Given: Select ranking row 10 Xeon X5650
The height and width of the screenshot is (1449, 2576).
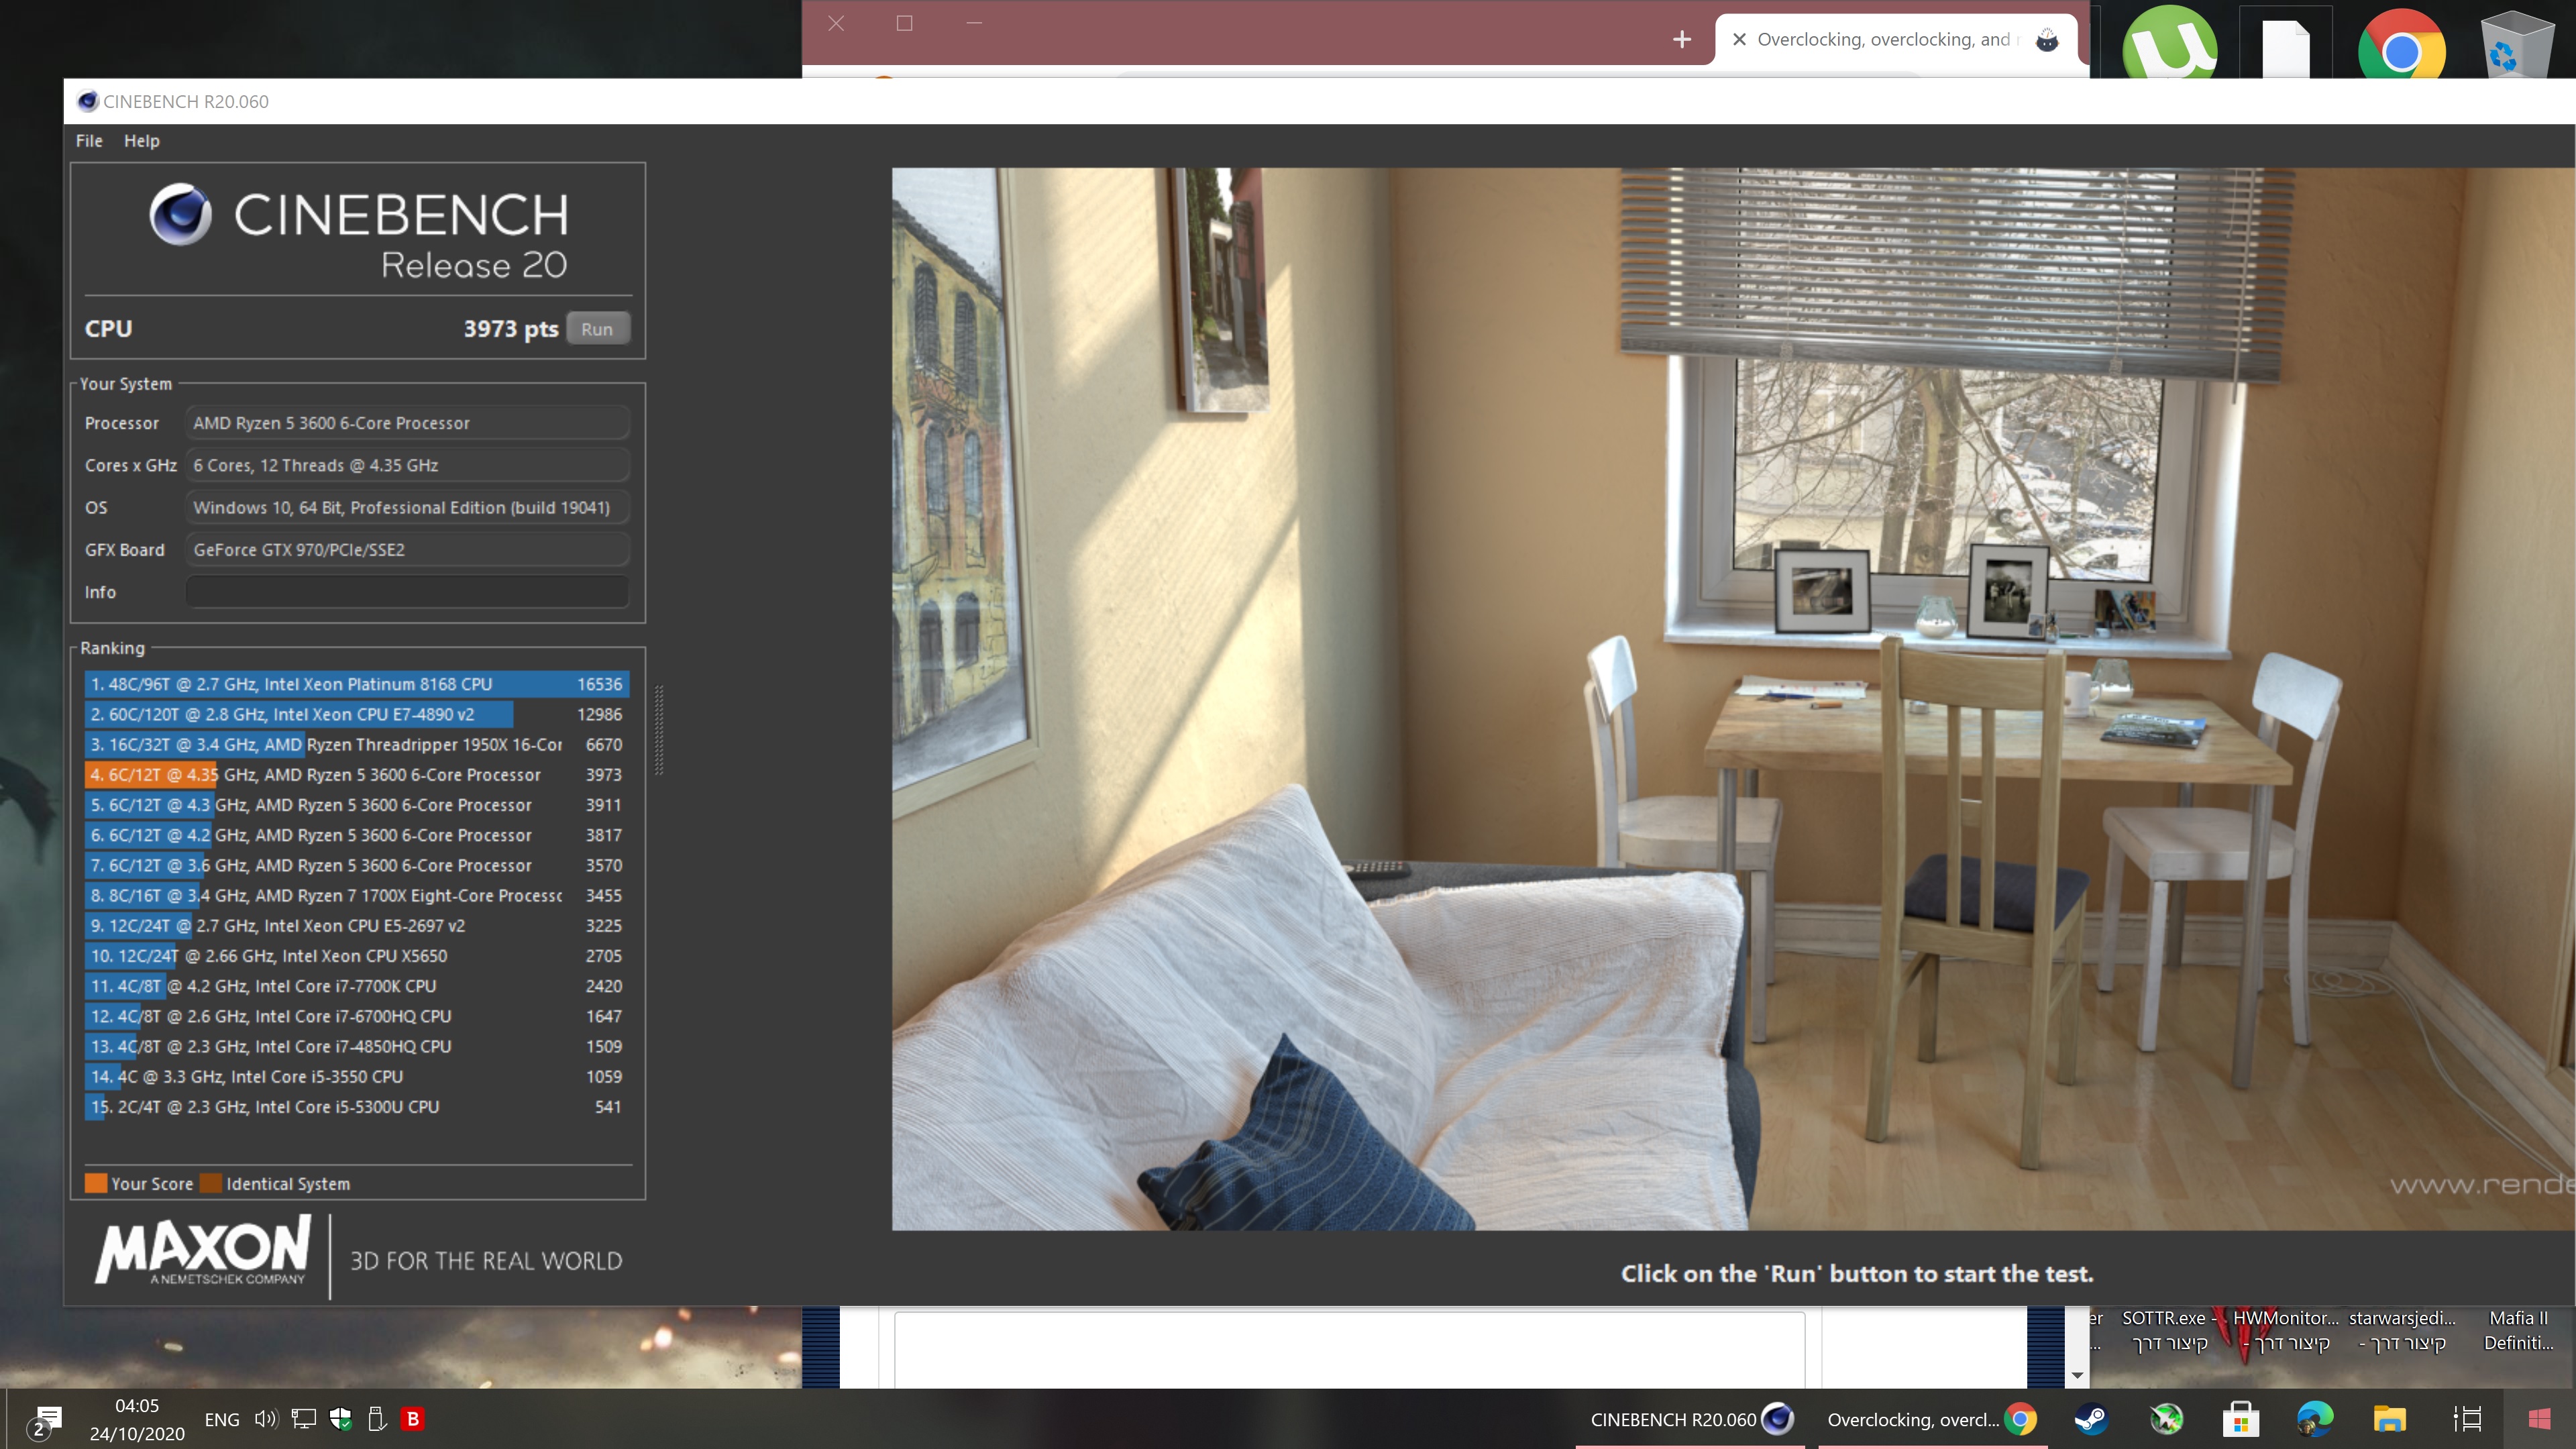Looking at the screenshot, I should (357, 956).
